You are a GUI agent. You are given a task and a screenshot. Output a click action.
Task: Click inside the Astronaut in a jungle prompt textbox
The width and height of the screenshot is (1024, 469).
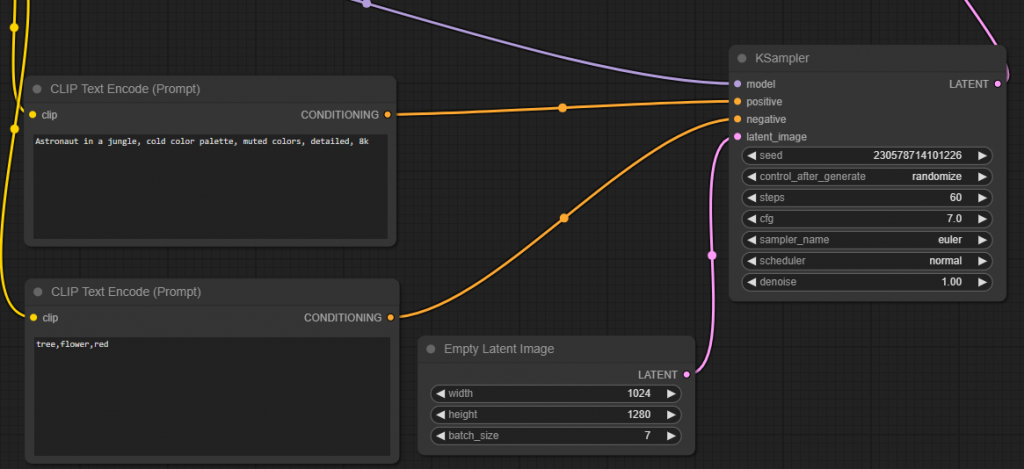click(210, 186)
